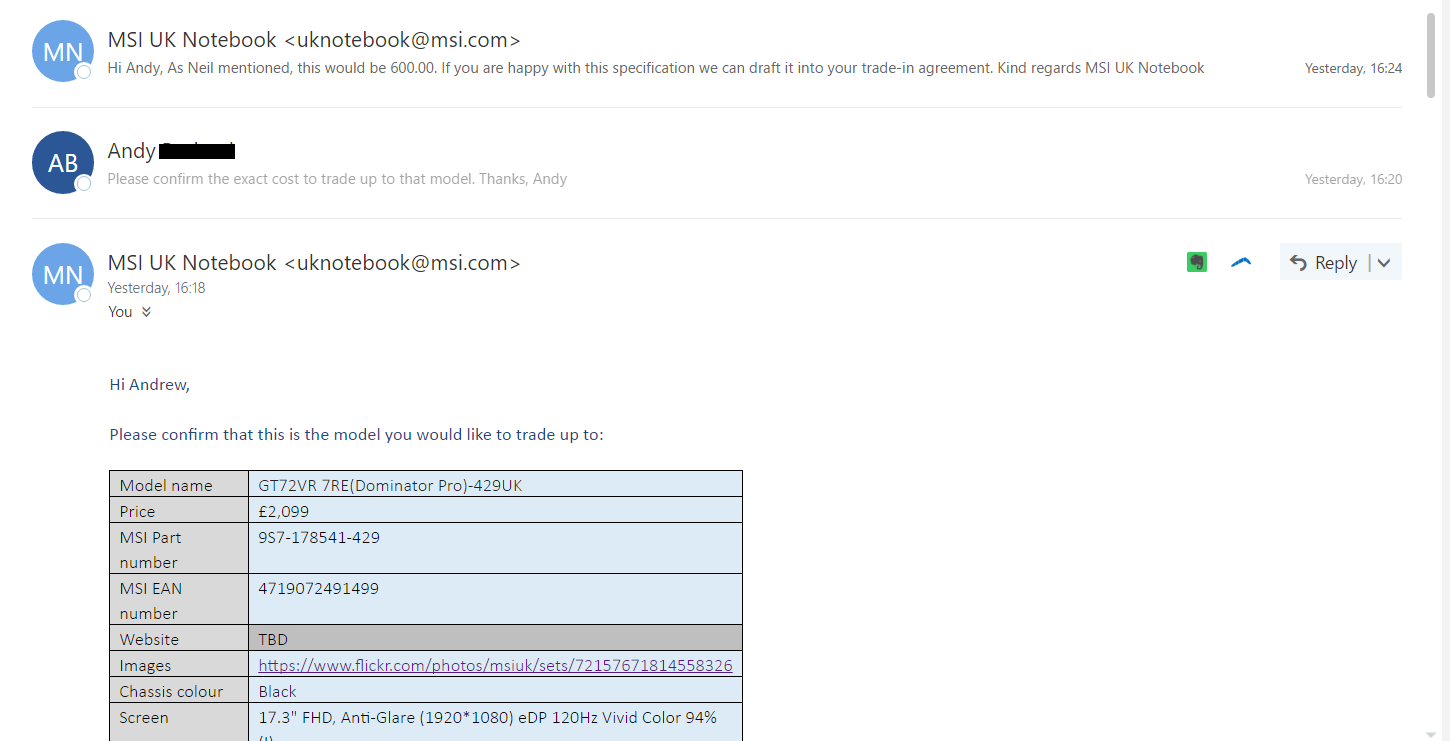The width and height of the screenshot is (1450, 741).
Task: Click the MN avatar on the 16:18 message
Action: tap(63, 273)
